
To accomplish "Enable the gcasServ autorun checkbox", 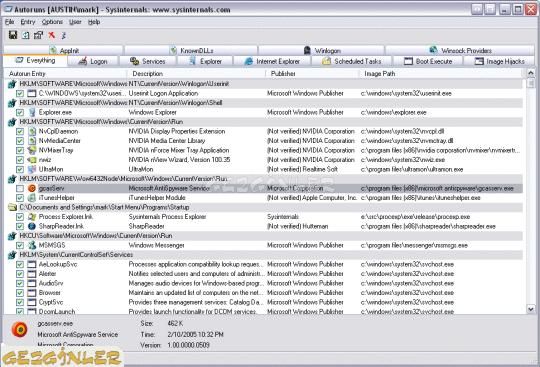I will tap(20, 188).
